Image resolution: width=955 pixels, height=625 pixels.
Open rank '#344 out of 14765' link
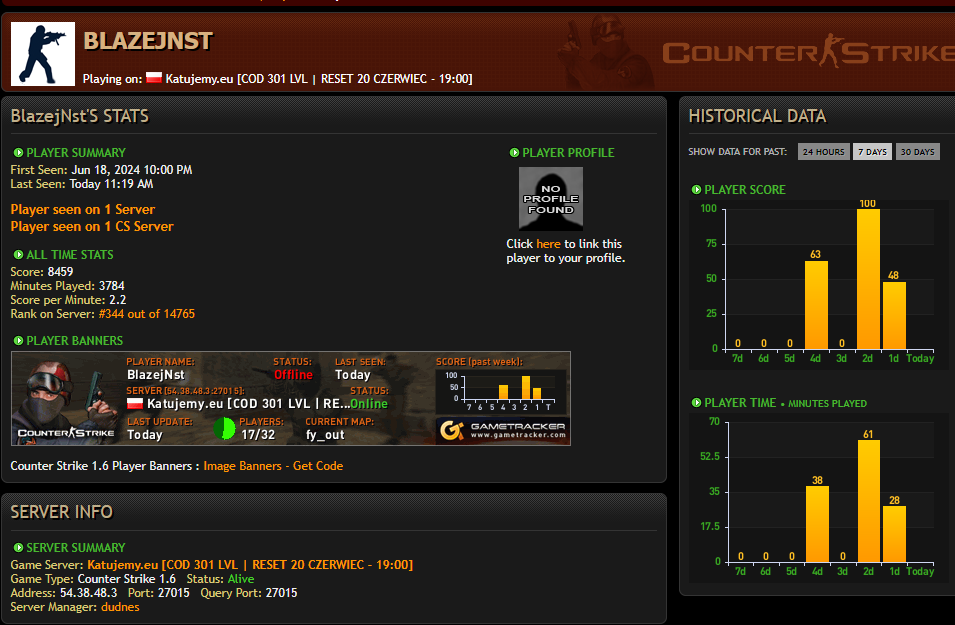[147, 314]
